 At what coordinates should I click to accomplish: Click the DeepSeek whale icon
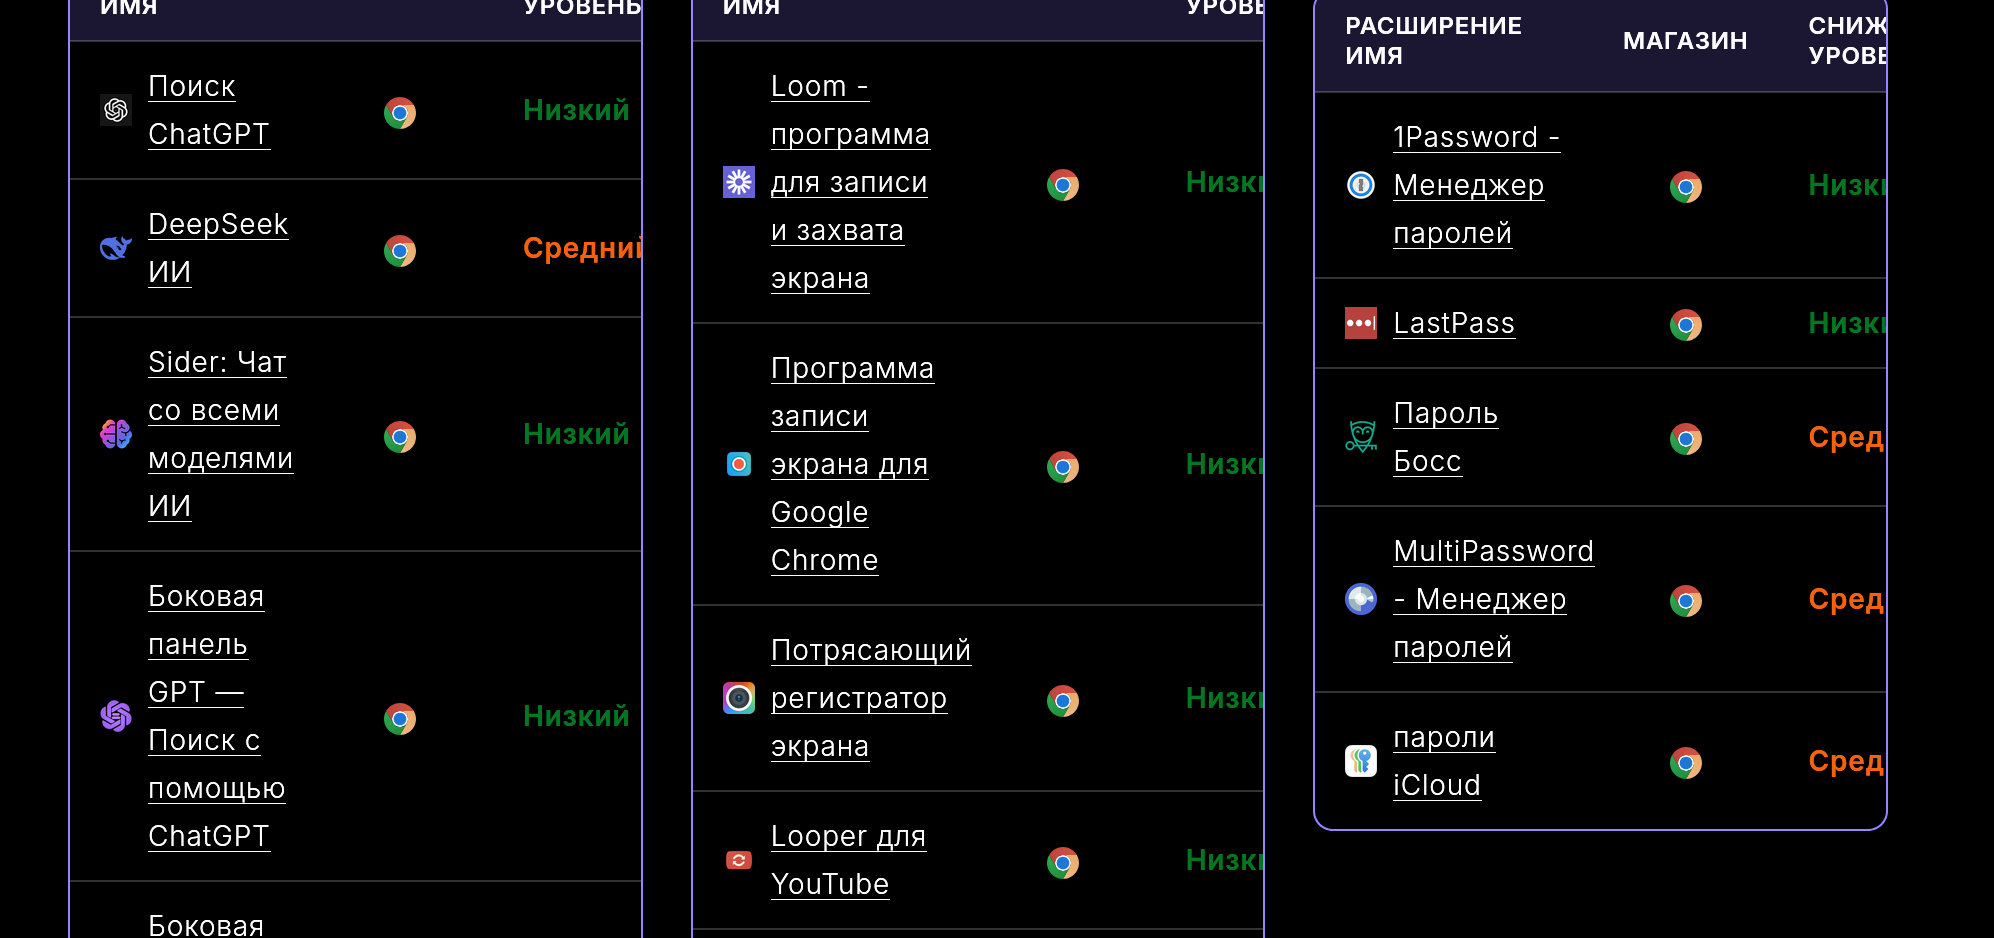click(116, 248)
